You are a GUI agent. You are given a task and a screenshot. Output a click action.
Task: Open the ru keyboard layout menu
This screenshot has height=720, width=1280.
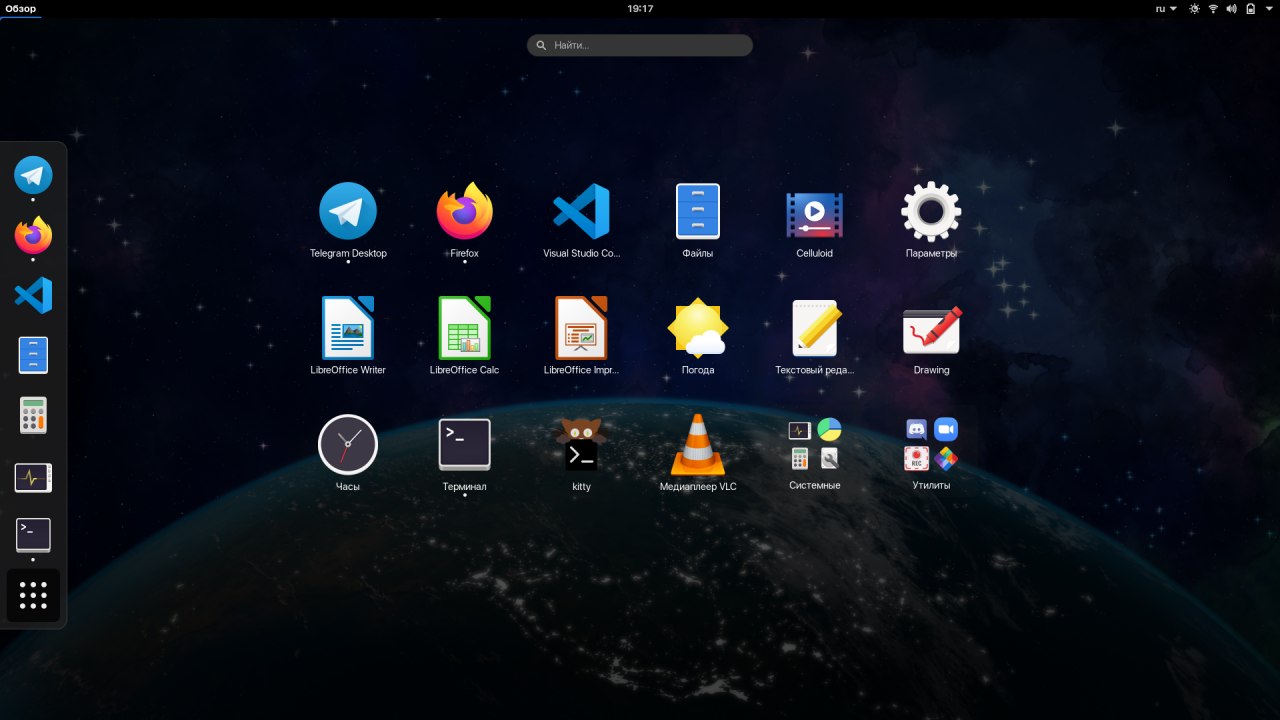point(1166,8)
